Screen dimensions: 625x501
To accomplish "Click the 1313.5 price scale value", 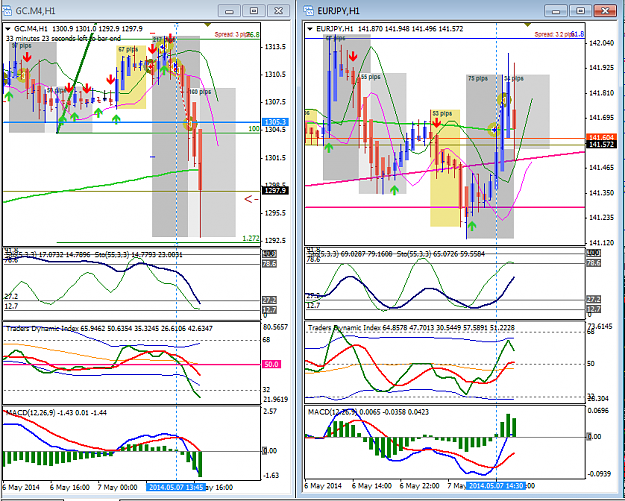I will pyautogui.click(x=275, y=47).
